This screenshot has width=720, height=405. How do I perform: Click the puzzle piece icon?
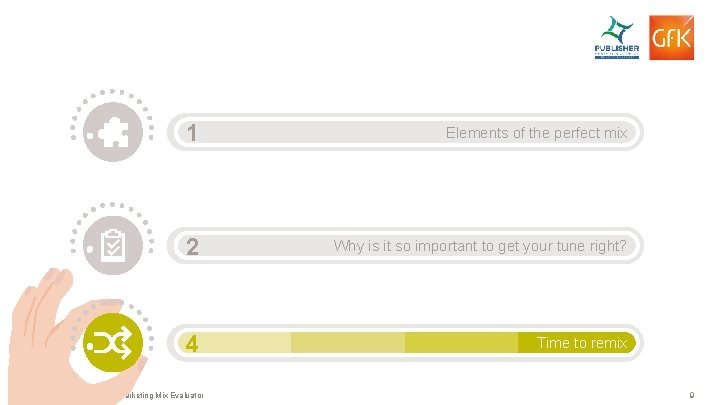(x=112, y=132)
